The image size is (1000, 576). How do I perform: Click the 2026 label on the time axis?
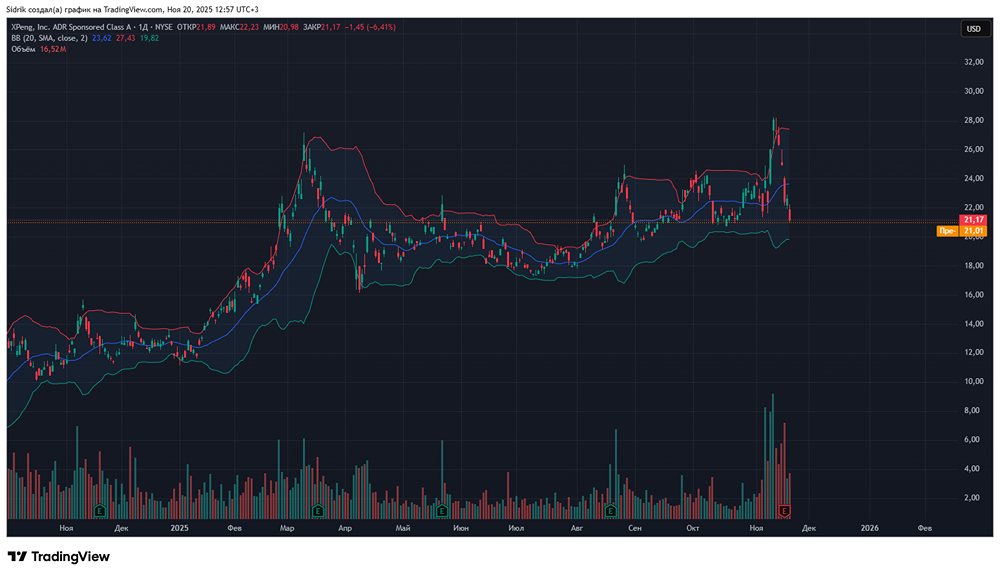click(869, 527)
